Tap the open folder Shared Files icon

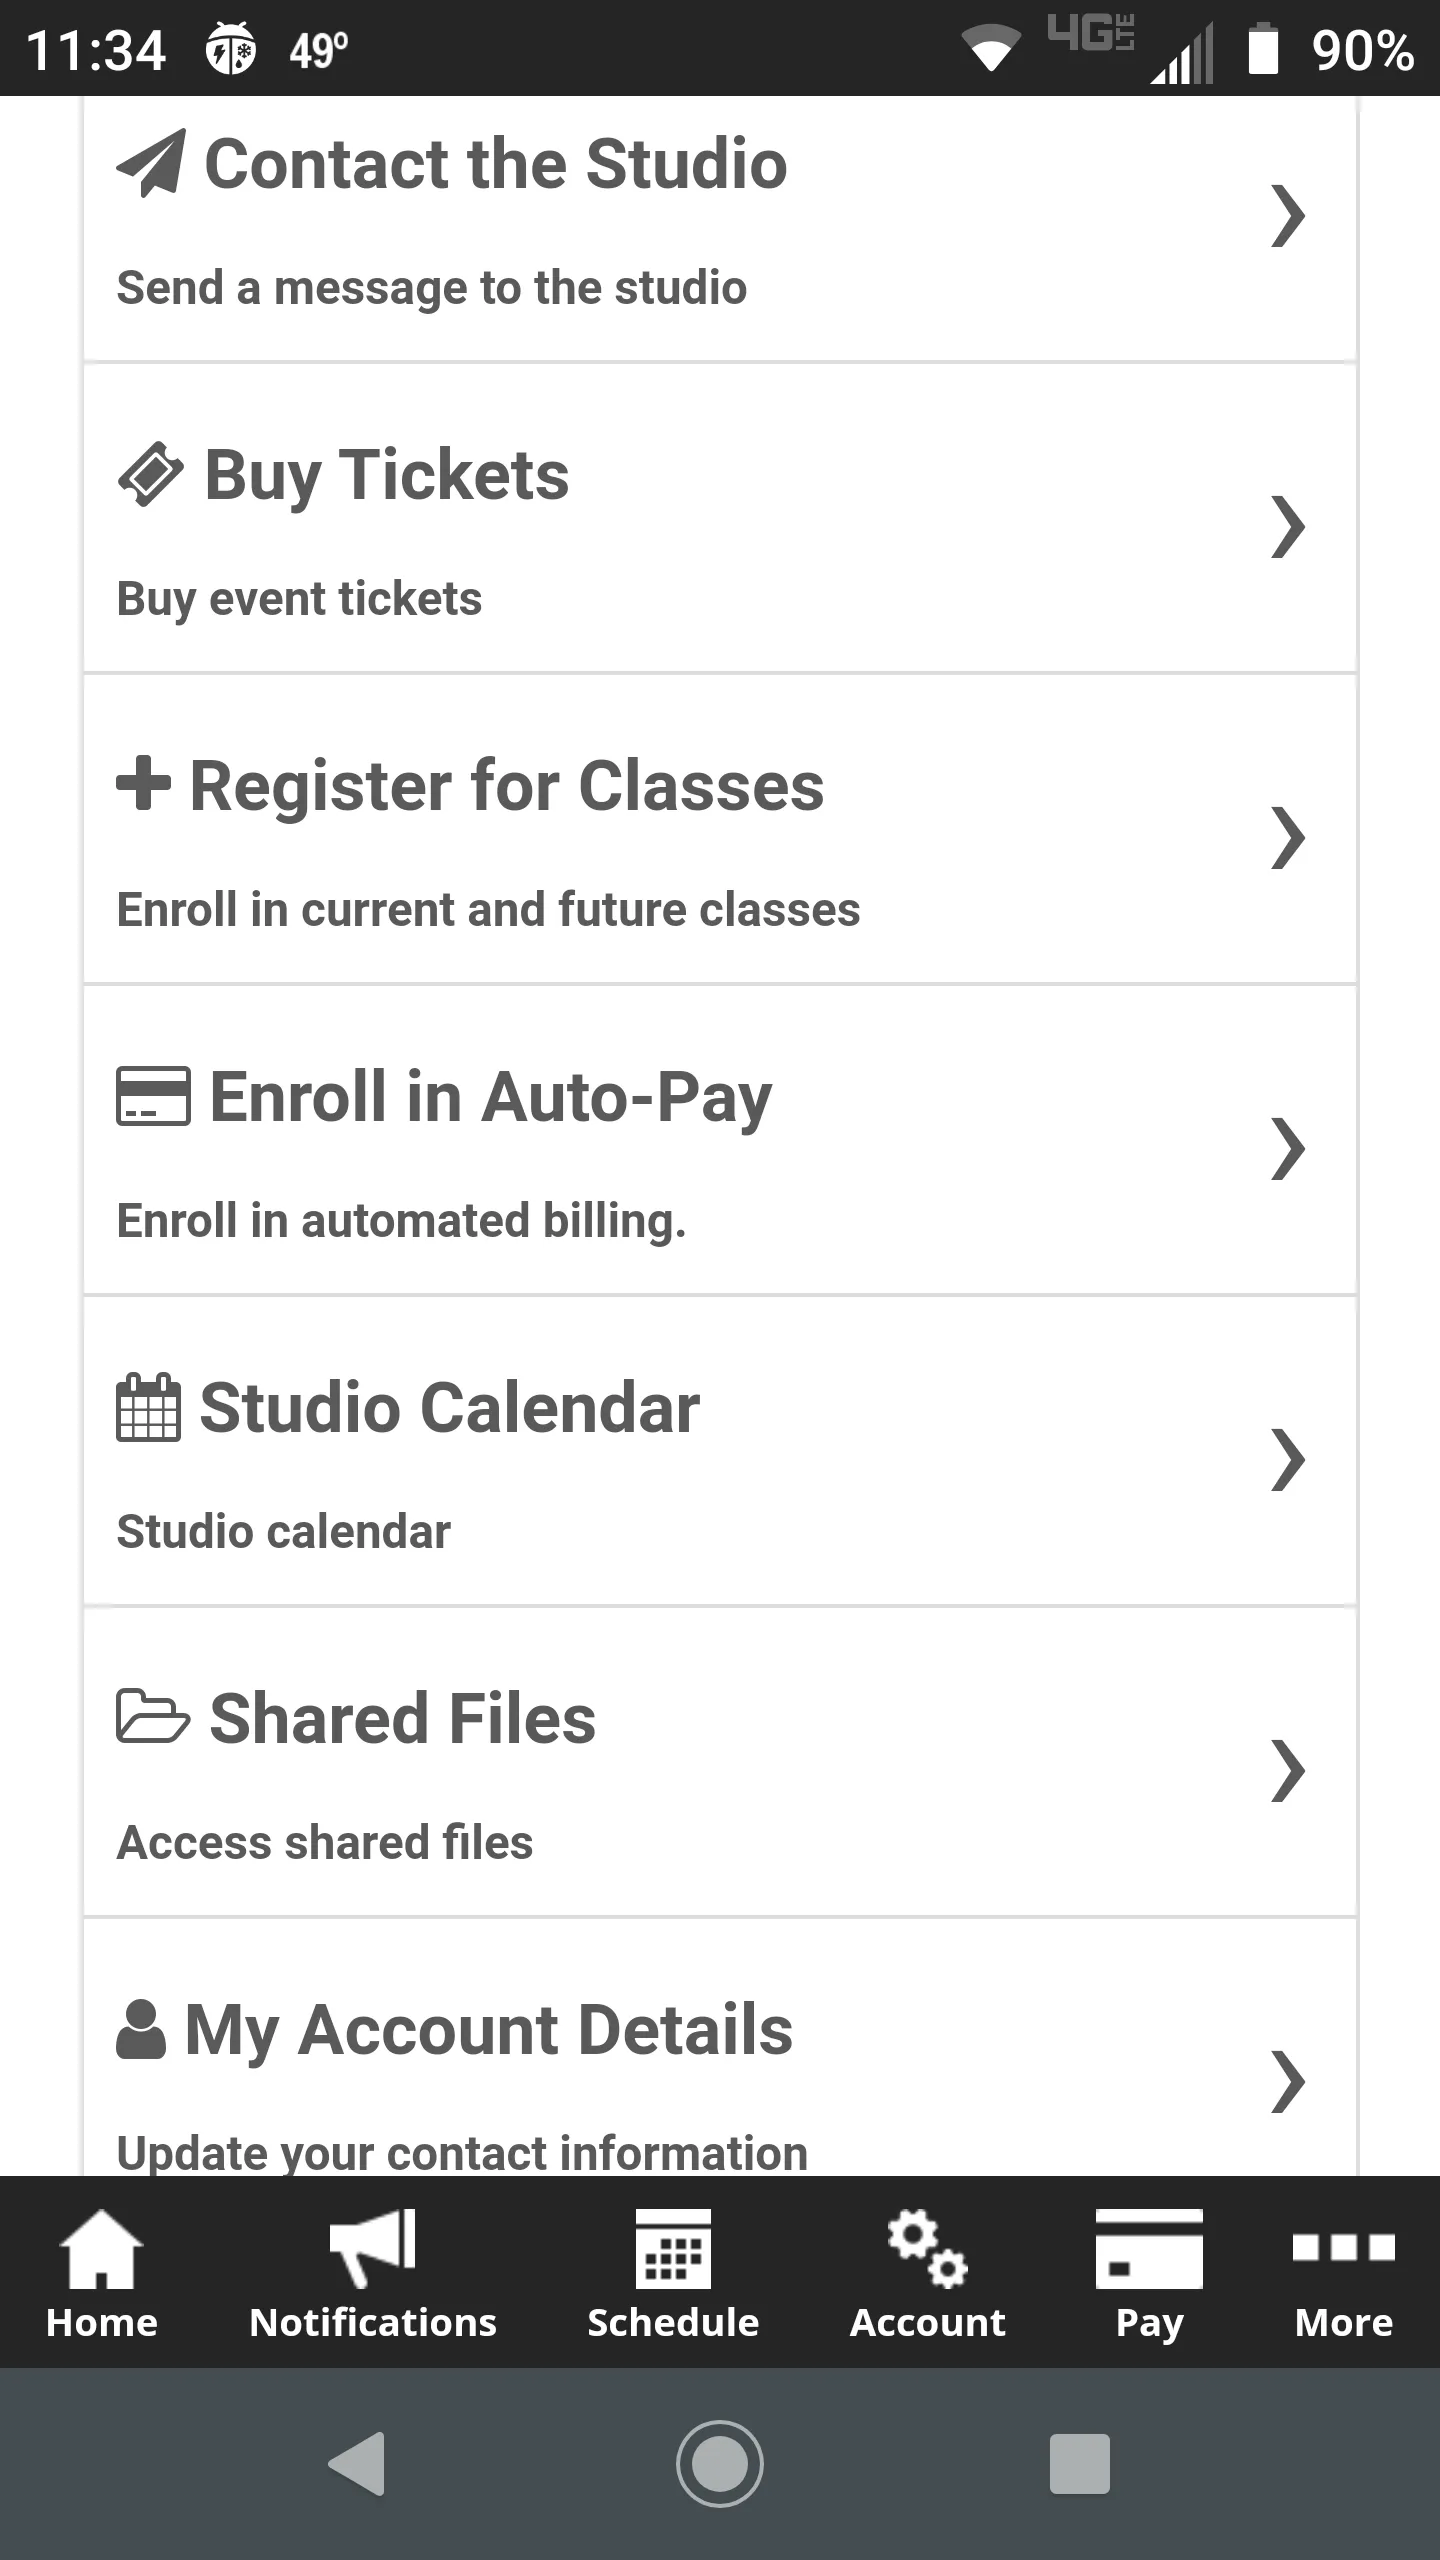(x=153, y=1716)
